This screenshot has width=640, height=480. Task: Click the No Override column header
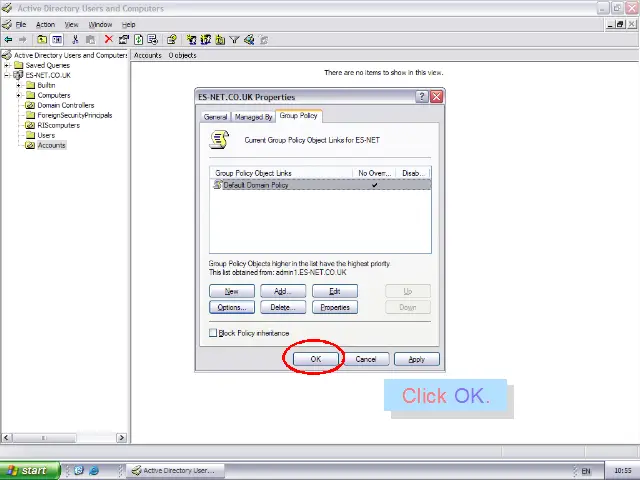374,173
